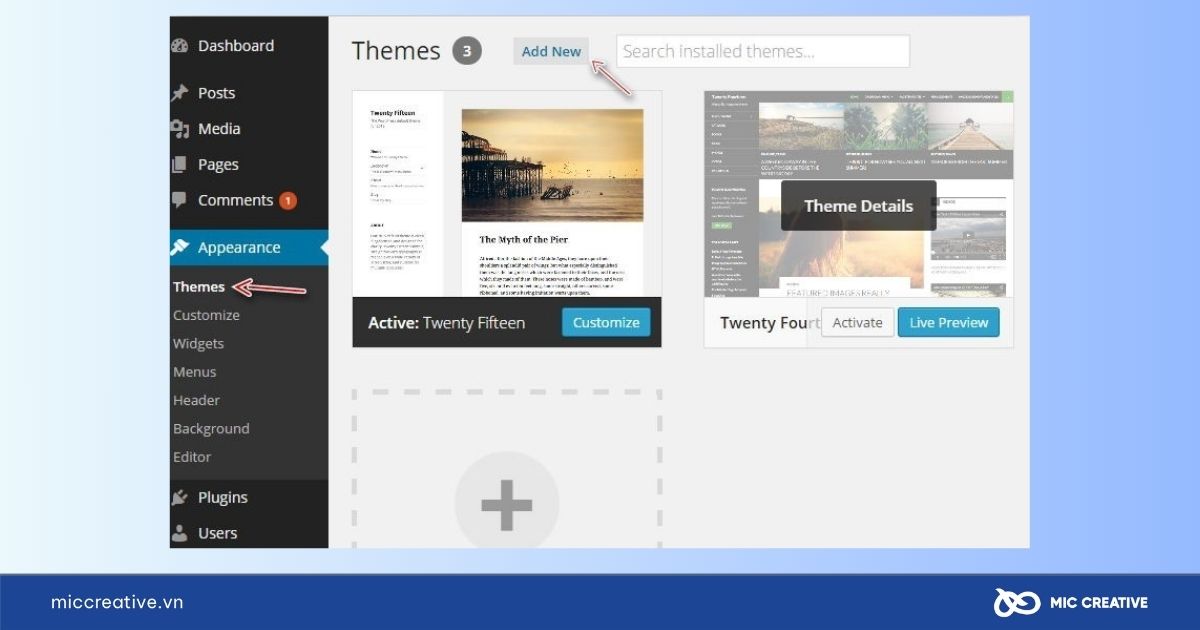Click the Themes page heading

tap(396, 51)
